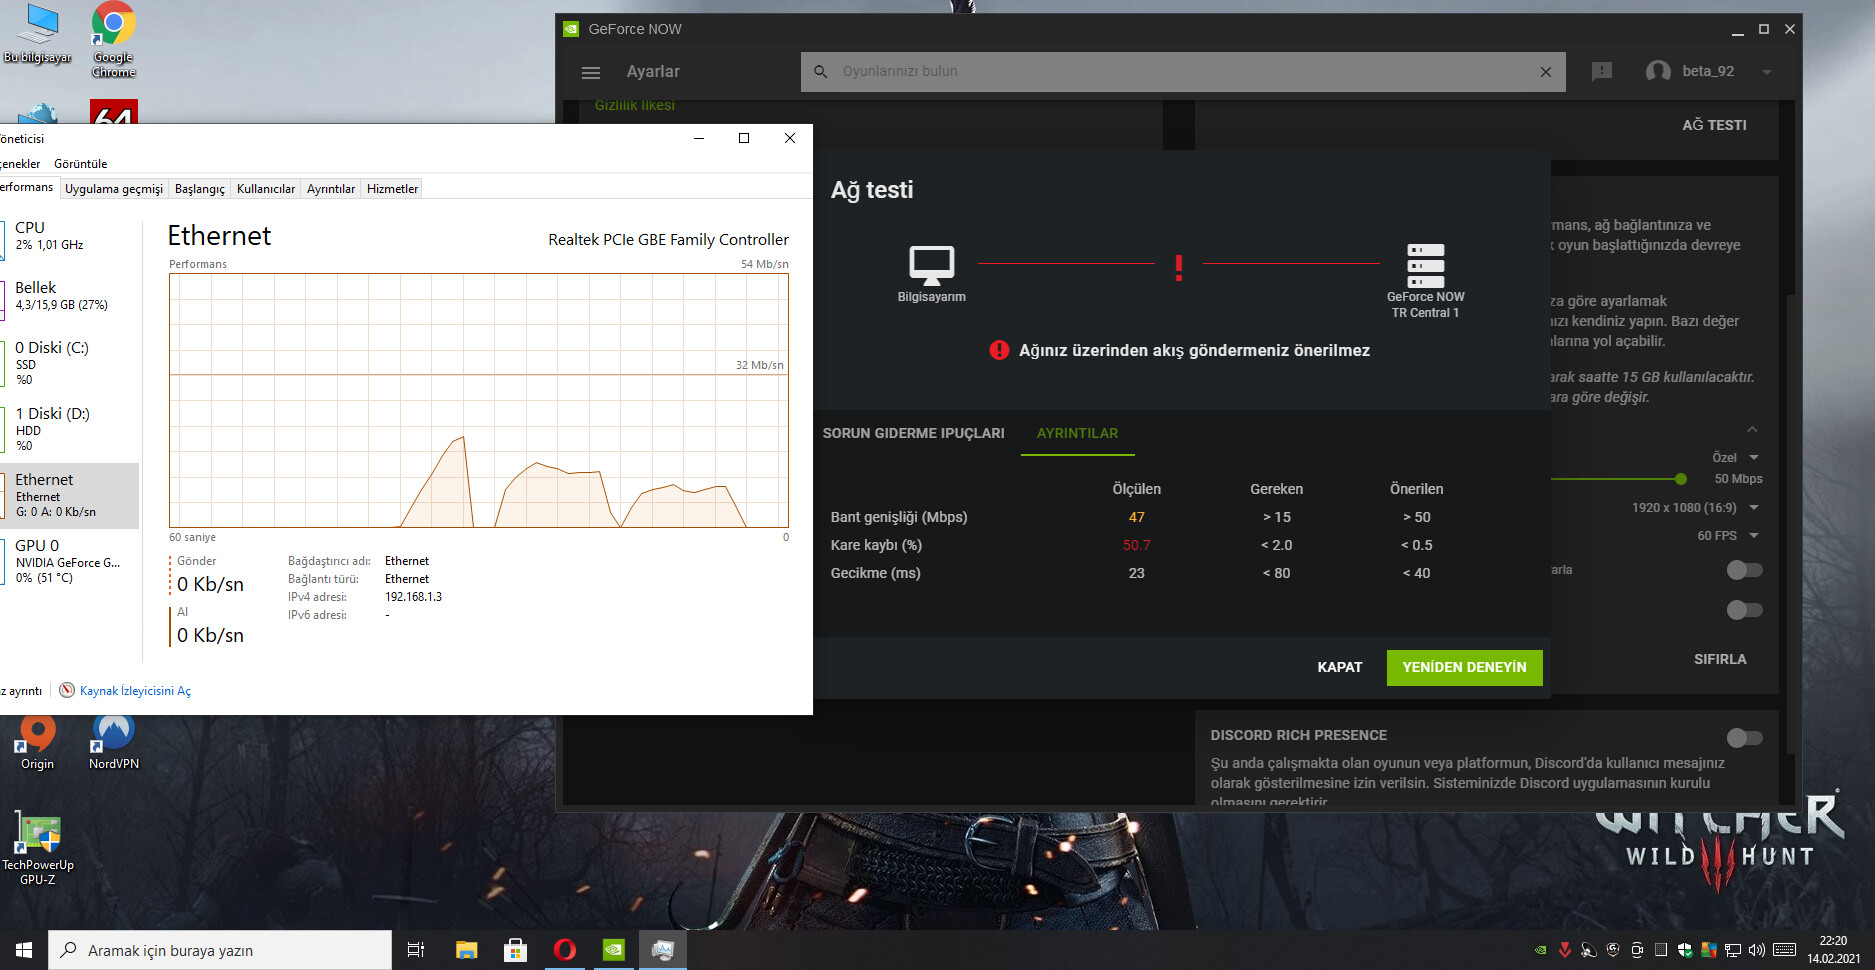Click the AĞ TESTI button in settings

tap(1714, 125)
